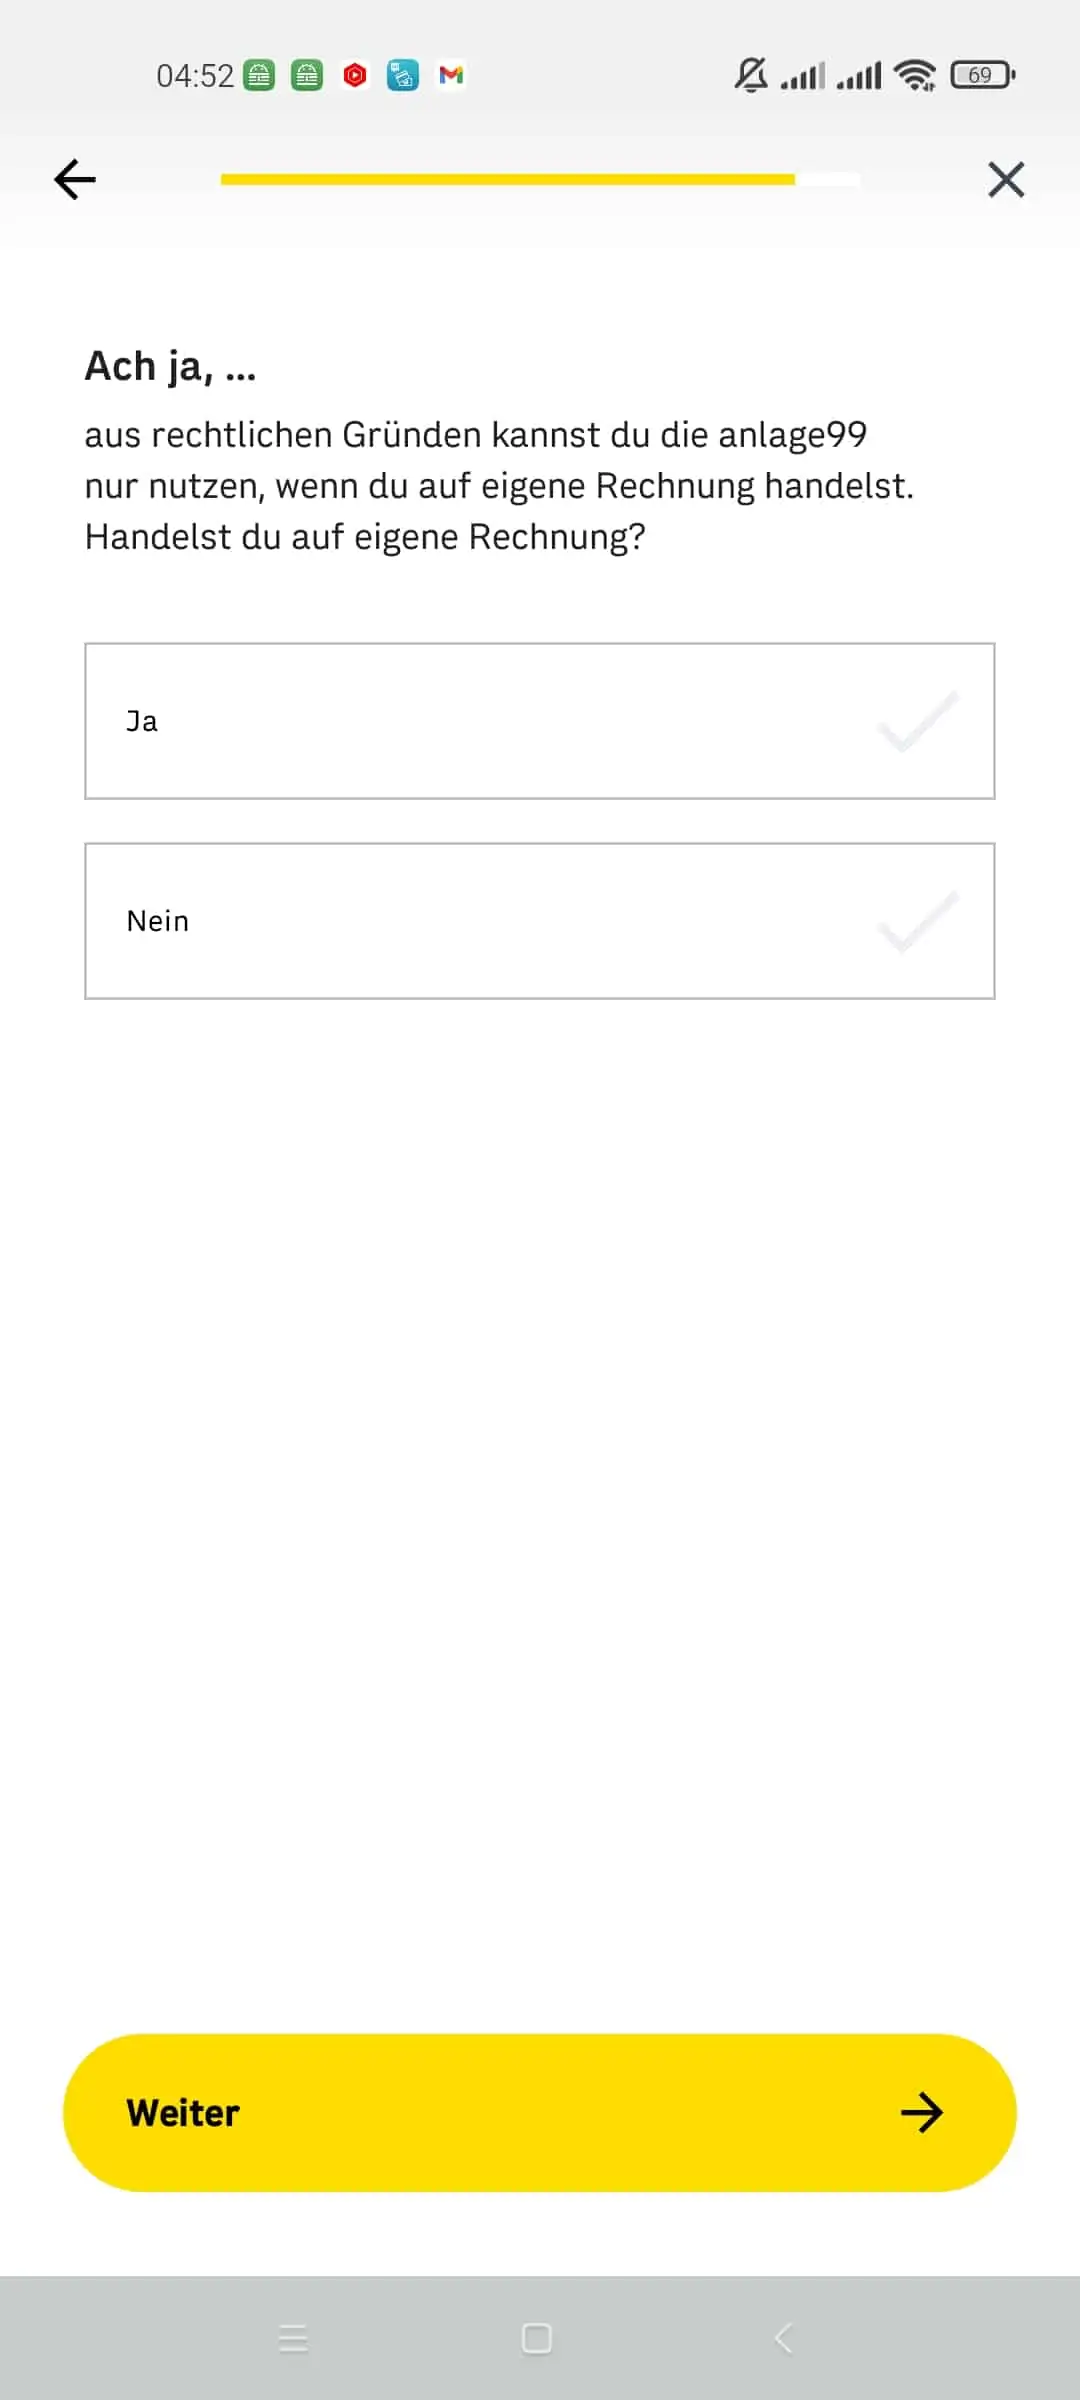Tap the arrow inside the Weiter button
This screenshot has height=2400, width=1080.
pyautogui.click(x=922, y=2113)
